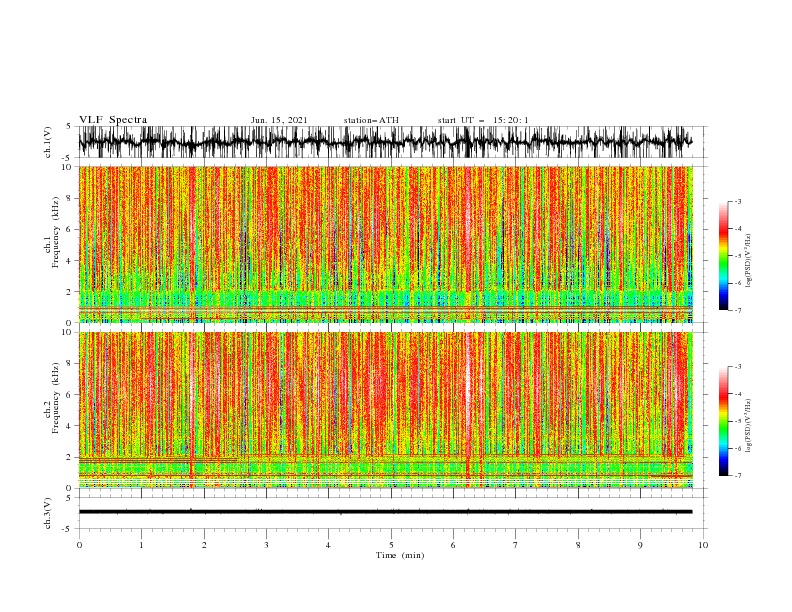Click the "-5" tick of the ch.3(V) axis
The height and width of the screenshot is (612, 792).
coord(68,529)
